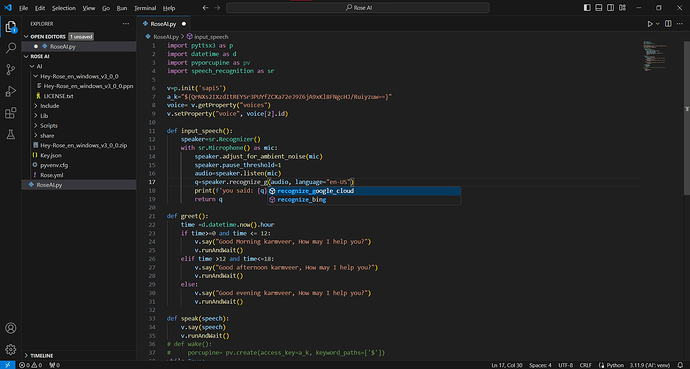Open Hey-Rose_en_windows_v3_0_0.zip file
Screen dimensions: 690x369
point(84,145)
